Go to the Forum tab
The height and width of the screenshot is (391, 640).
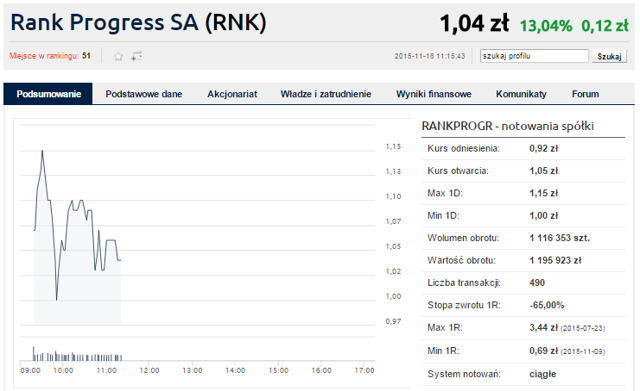(585, 94)
